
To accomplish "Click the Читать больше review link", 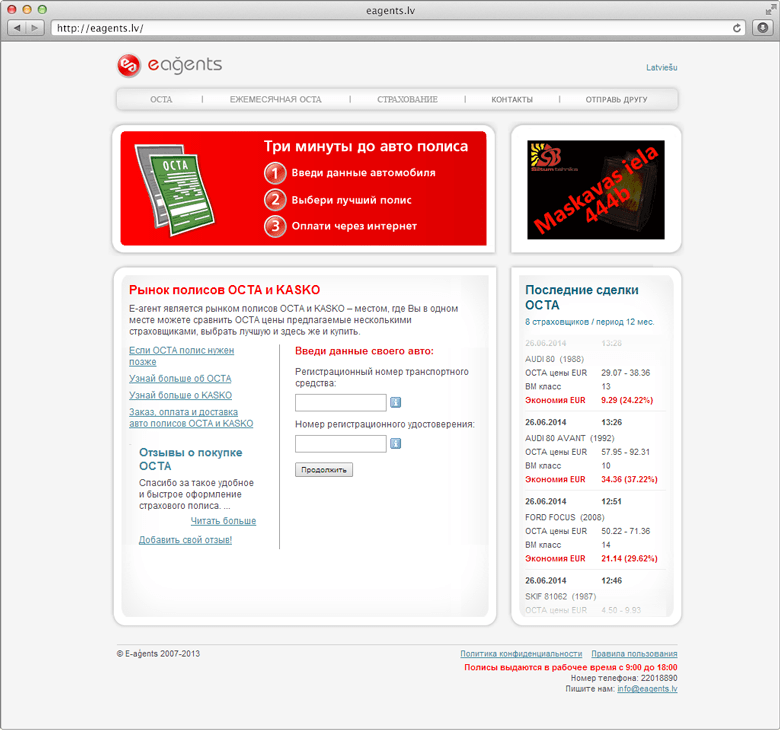I will 223,521.
